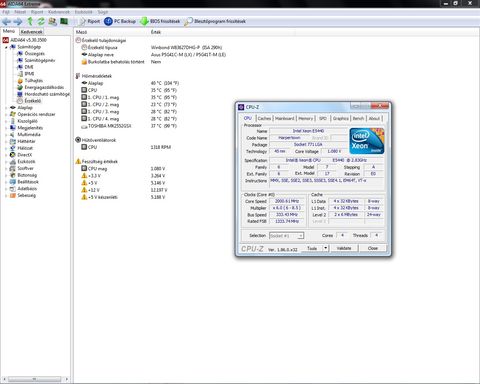Open the Súgó menu
This screenshot has width=480, height=384.
[x=103, y=12]
